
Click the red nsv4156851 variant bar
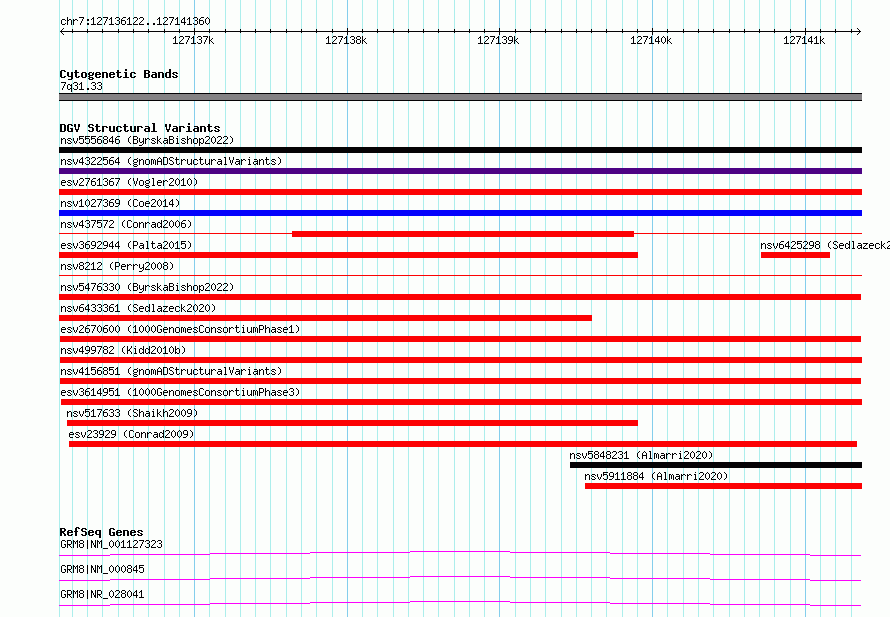(460, 381)
